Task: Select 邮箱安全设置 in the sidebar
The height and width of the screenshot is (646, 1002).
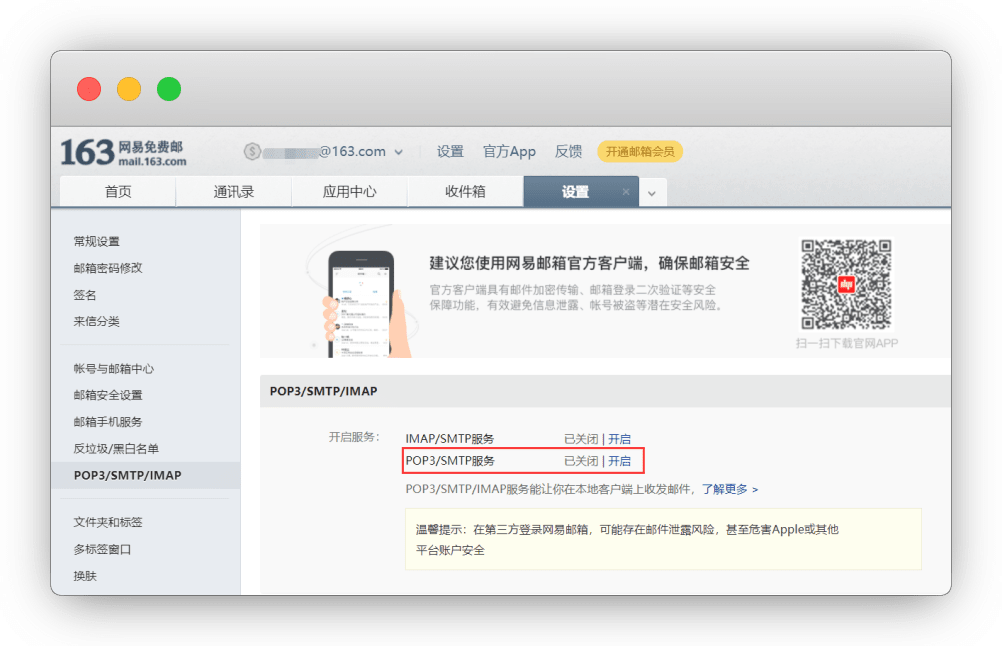Action: click(108, 395)
